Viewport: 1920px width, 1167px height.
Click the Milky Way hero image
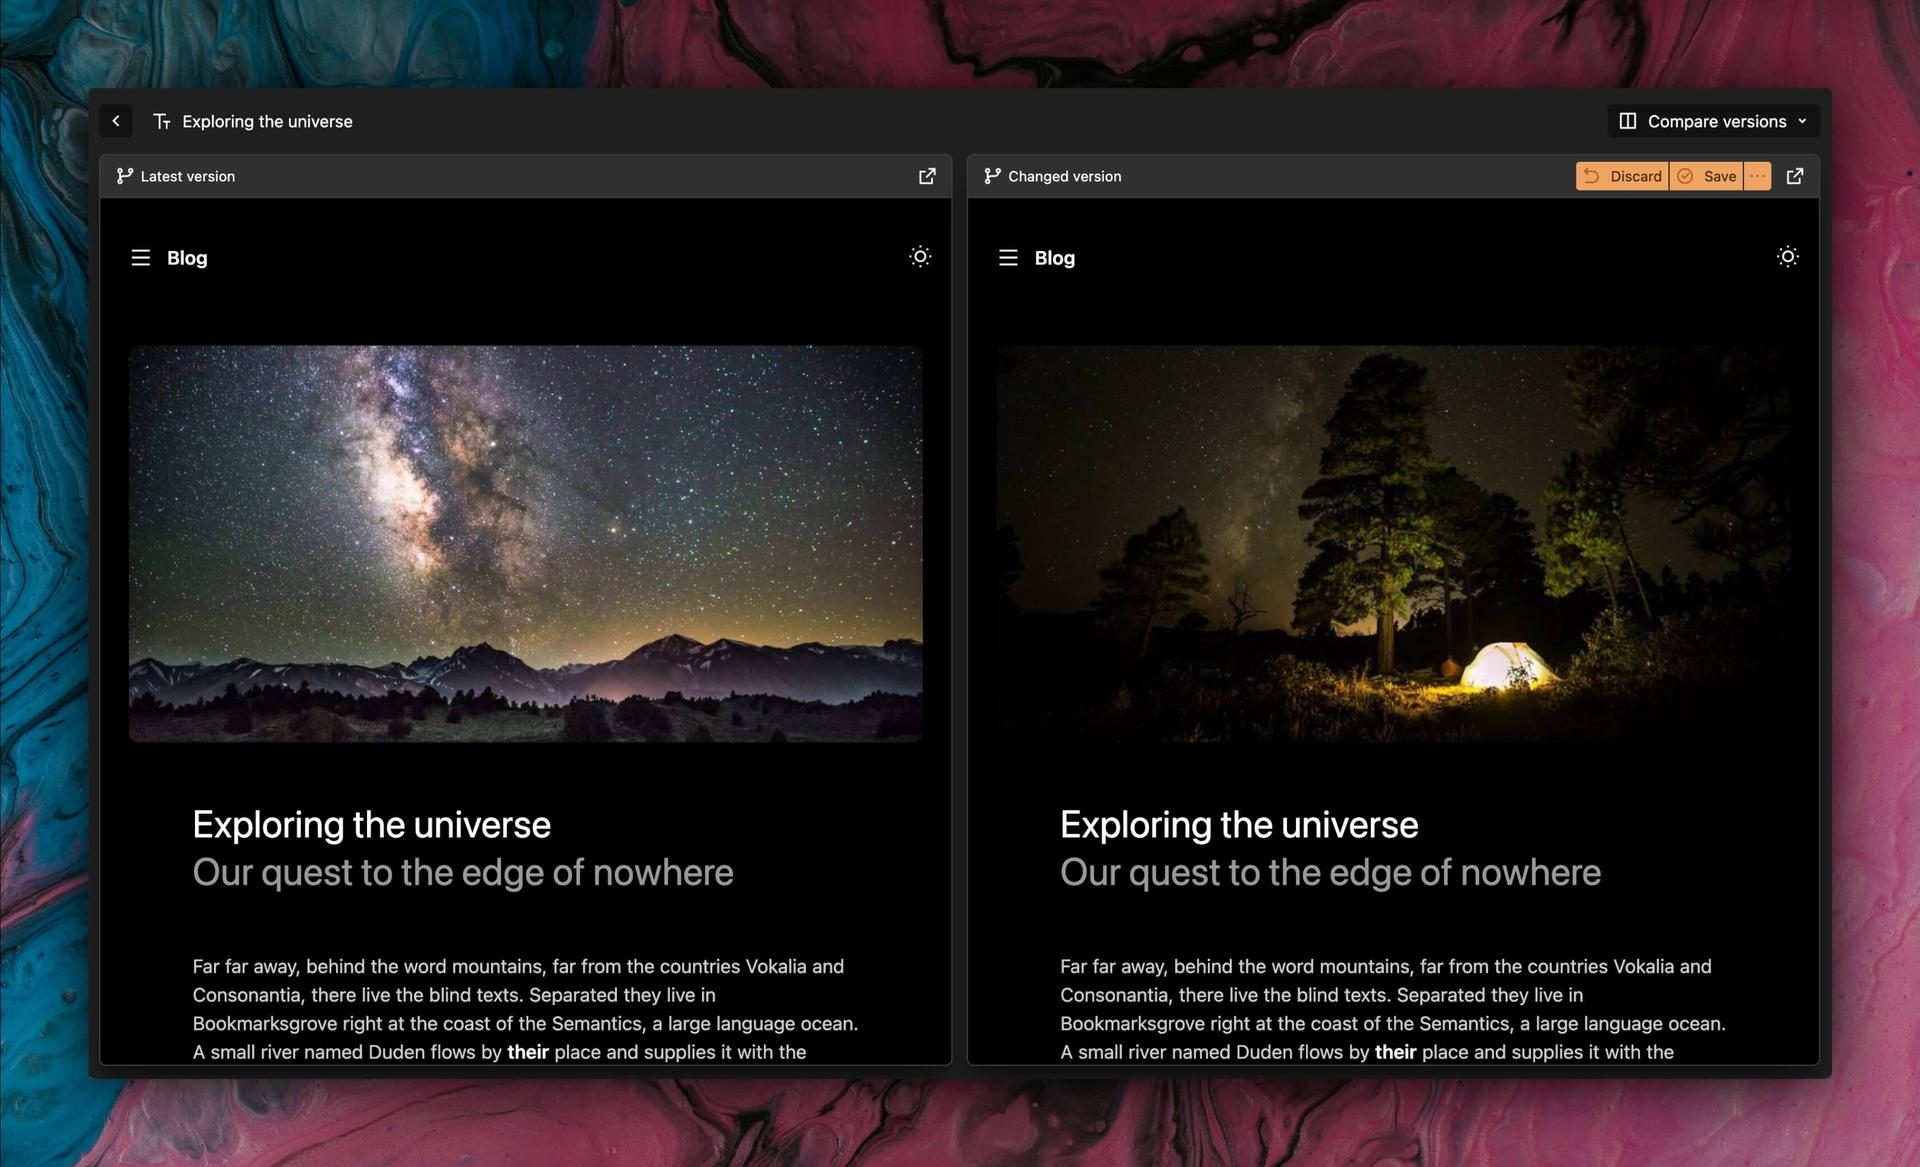click(525, 543)
